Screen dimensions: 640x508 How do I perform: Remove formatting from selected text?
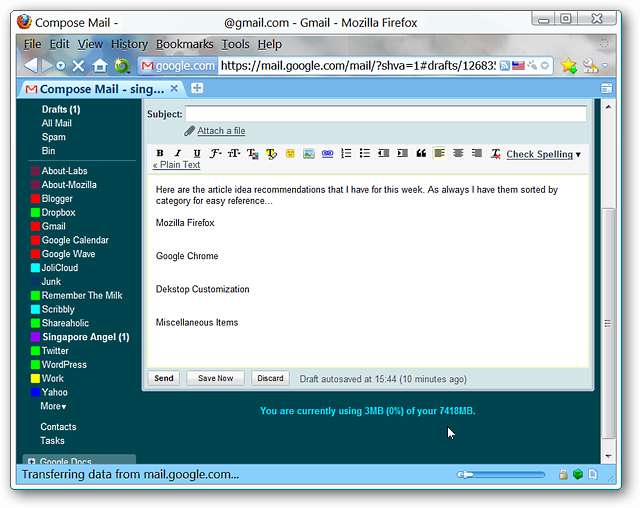pos(495,154)
